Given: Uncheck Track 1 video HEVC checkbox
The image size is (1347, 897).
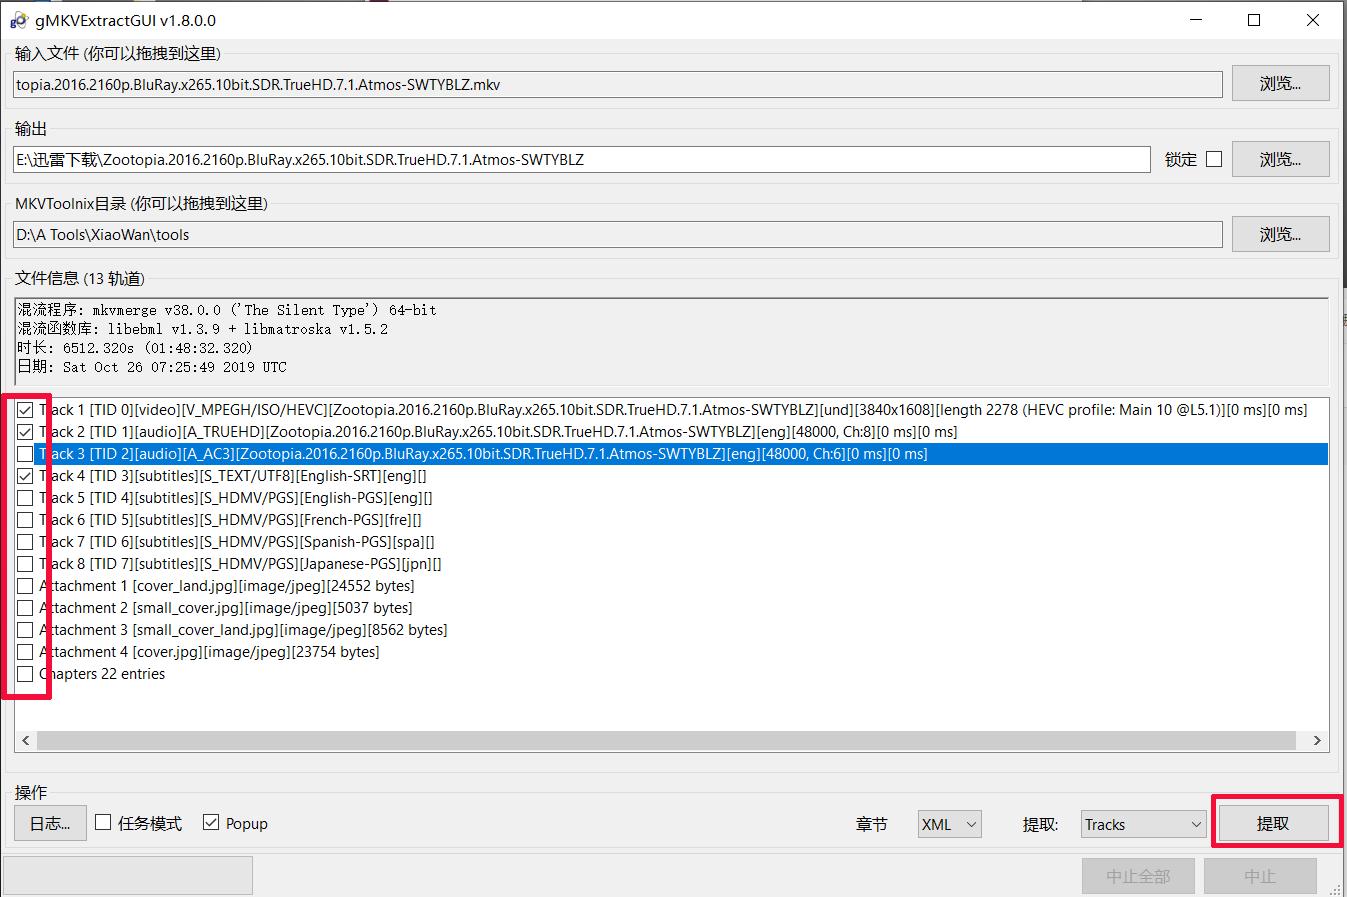Looking at the screenshot, I should click(x=25, y=410).
